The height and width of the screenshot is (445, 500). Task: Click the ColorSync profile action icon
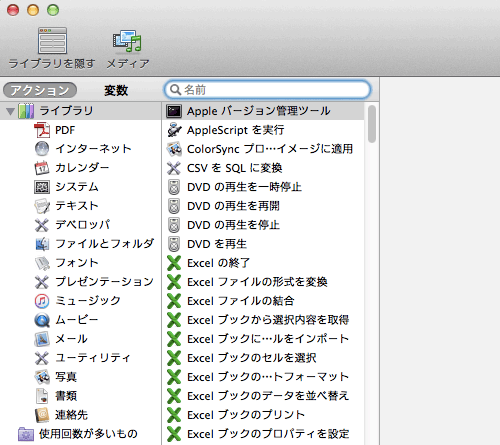click(x=174, y=149)
